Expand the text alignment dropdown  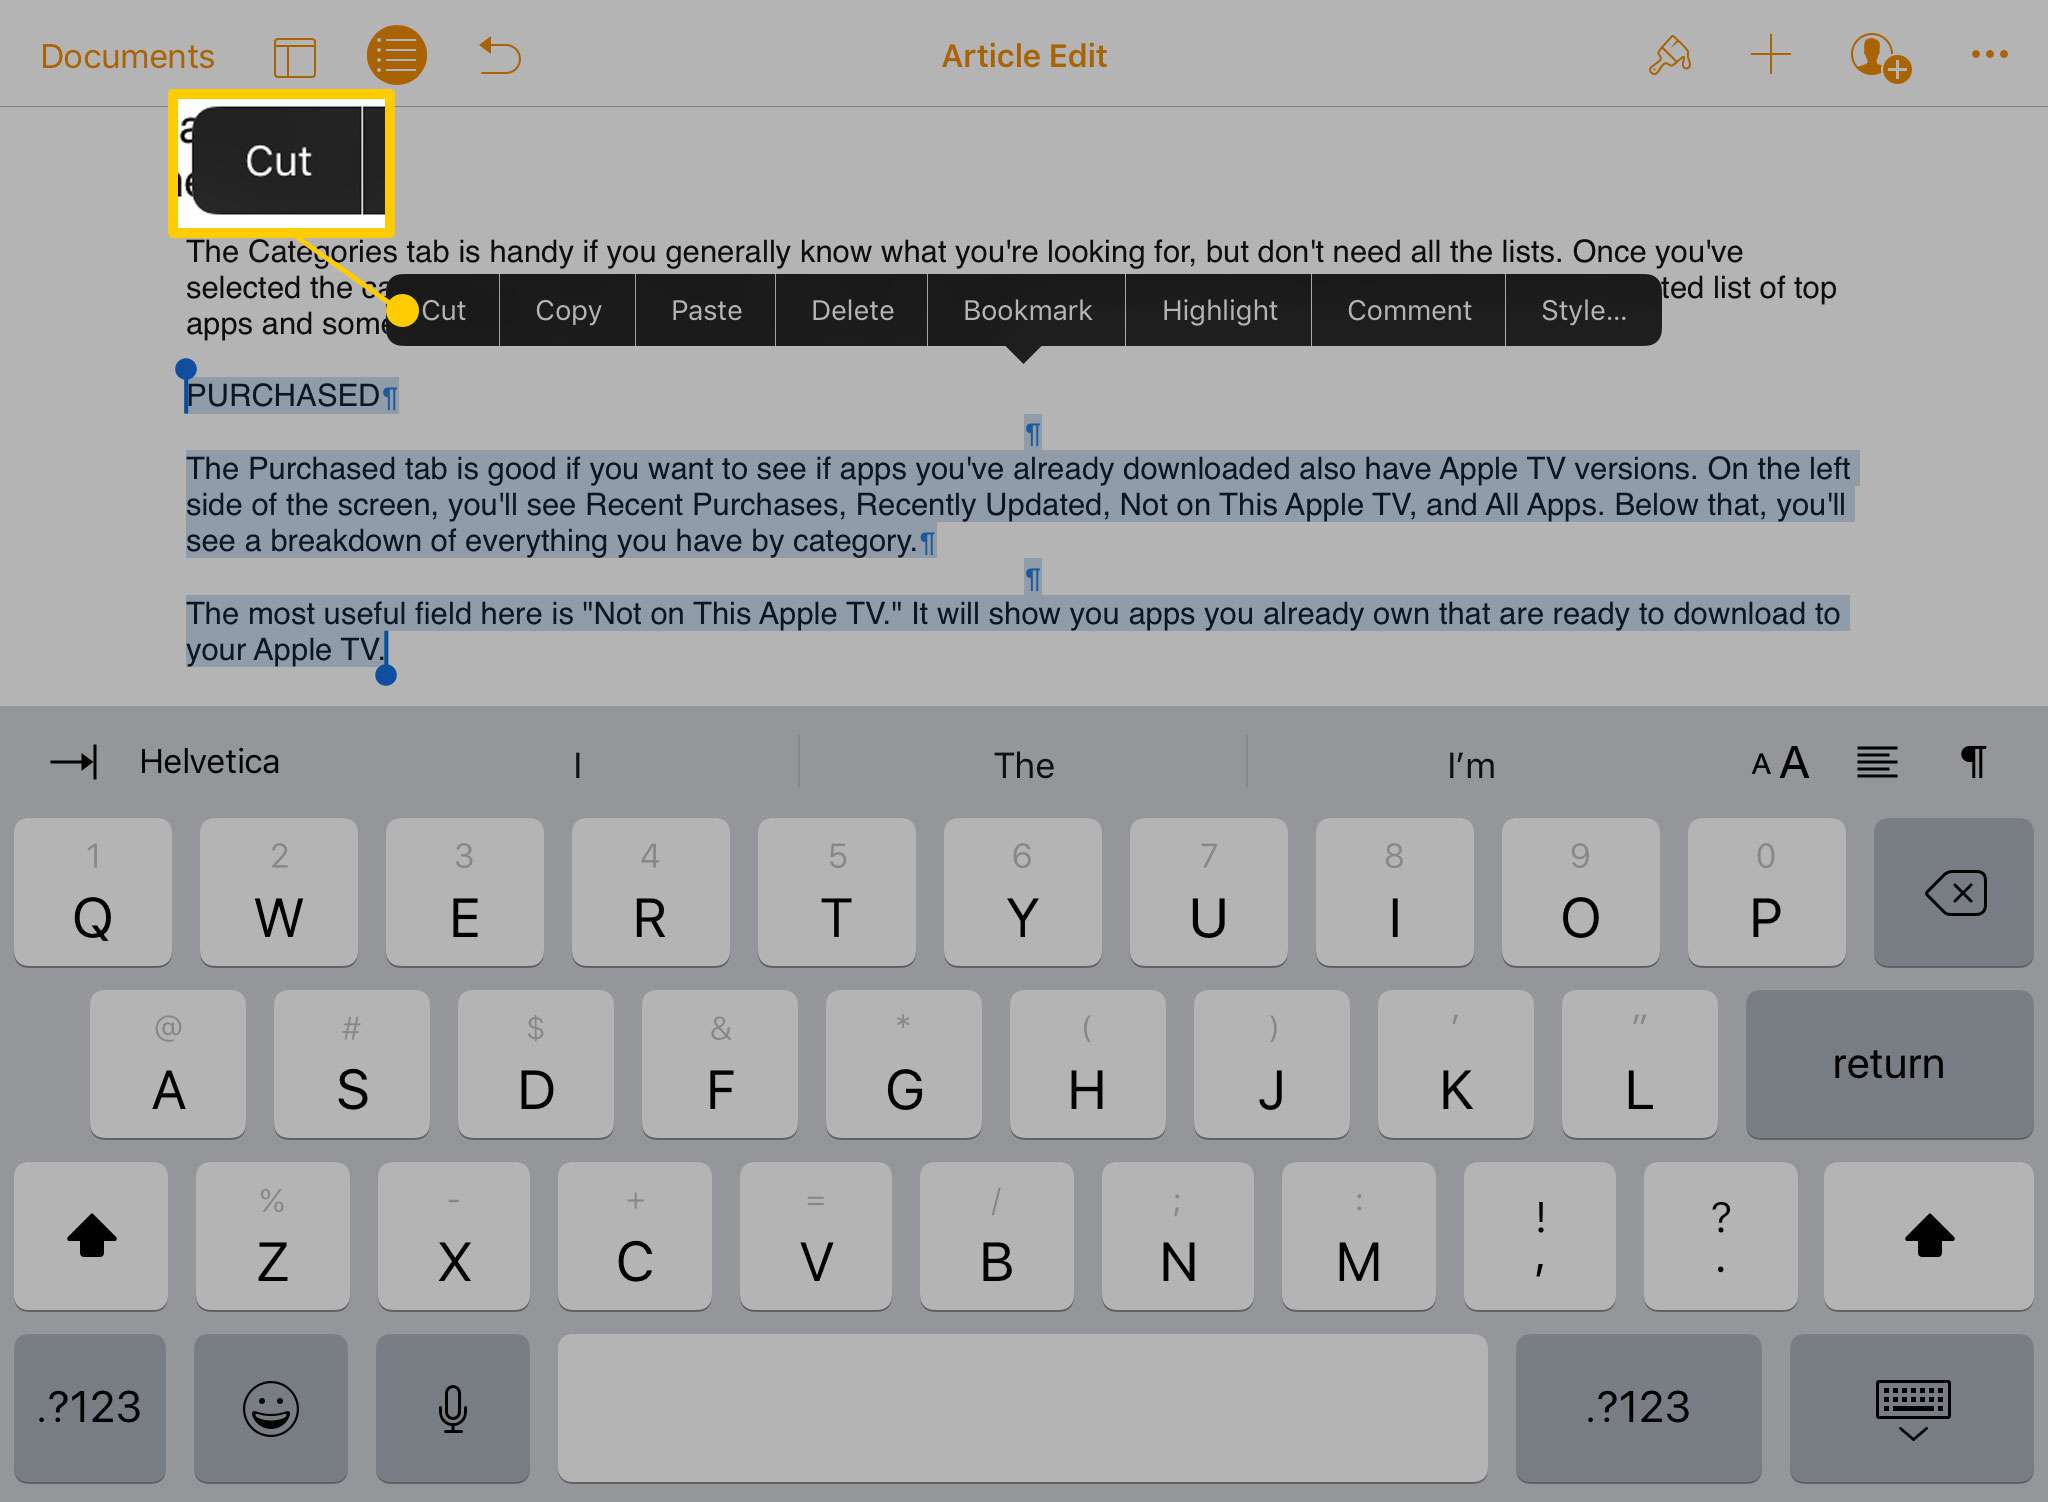coord(1878,763)
